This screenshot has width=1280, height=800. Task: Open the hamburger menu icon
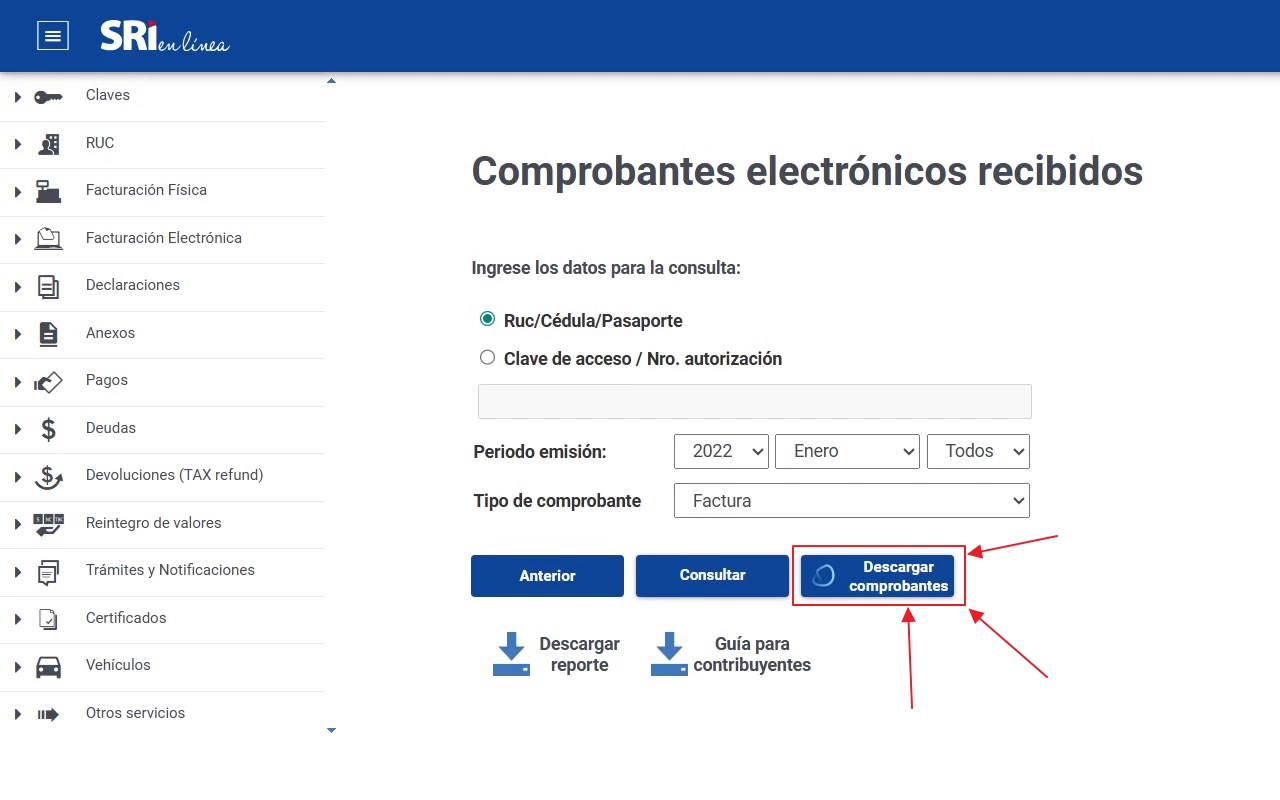pos(53,36)
